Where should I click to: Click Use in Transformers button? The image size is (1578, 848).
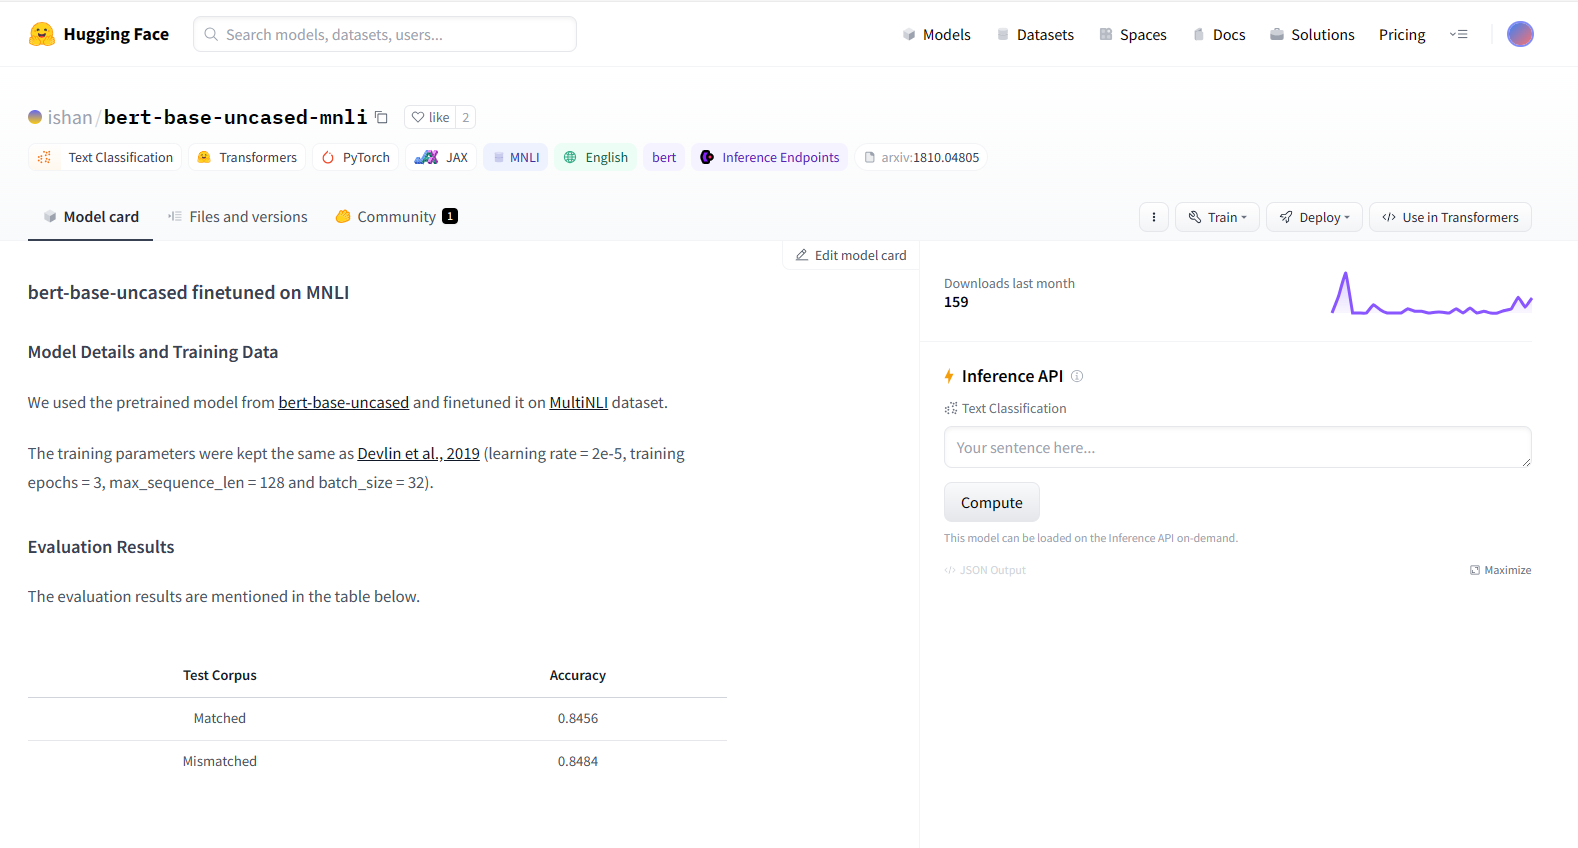point(1450,217)
